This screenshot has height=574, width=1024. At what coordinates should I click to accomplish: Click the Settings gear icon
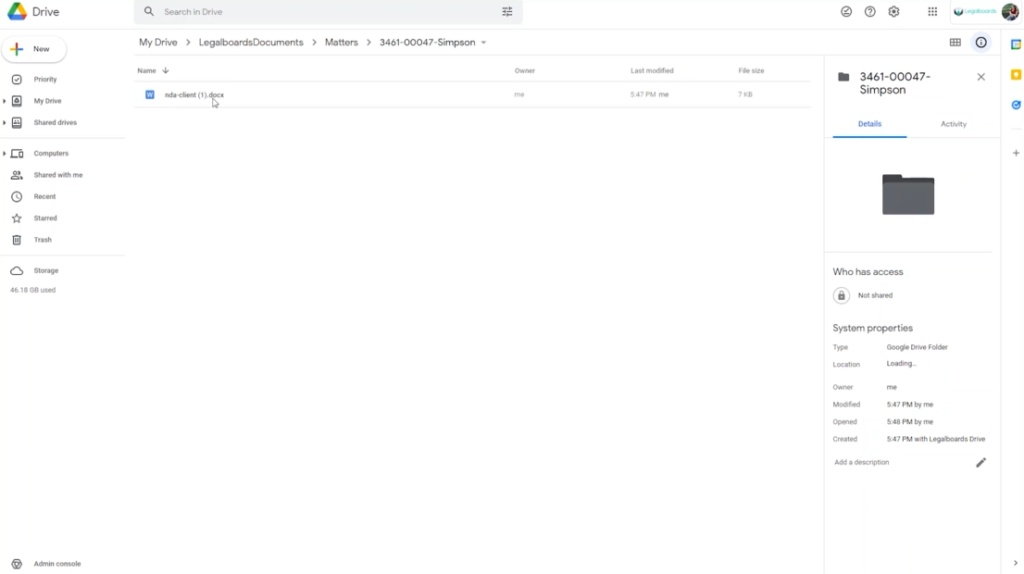[x=894, y=12]
